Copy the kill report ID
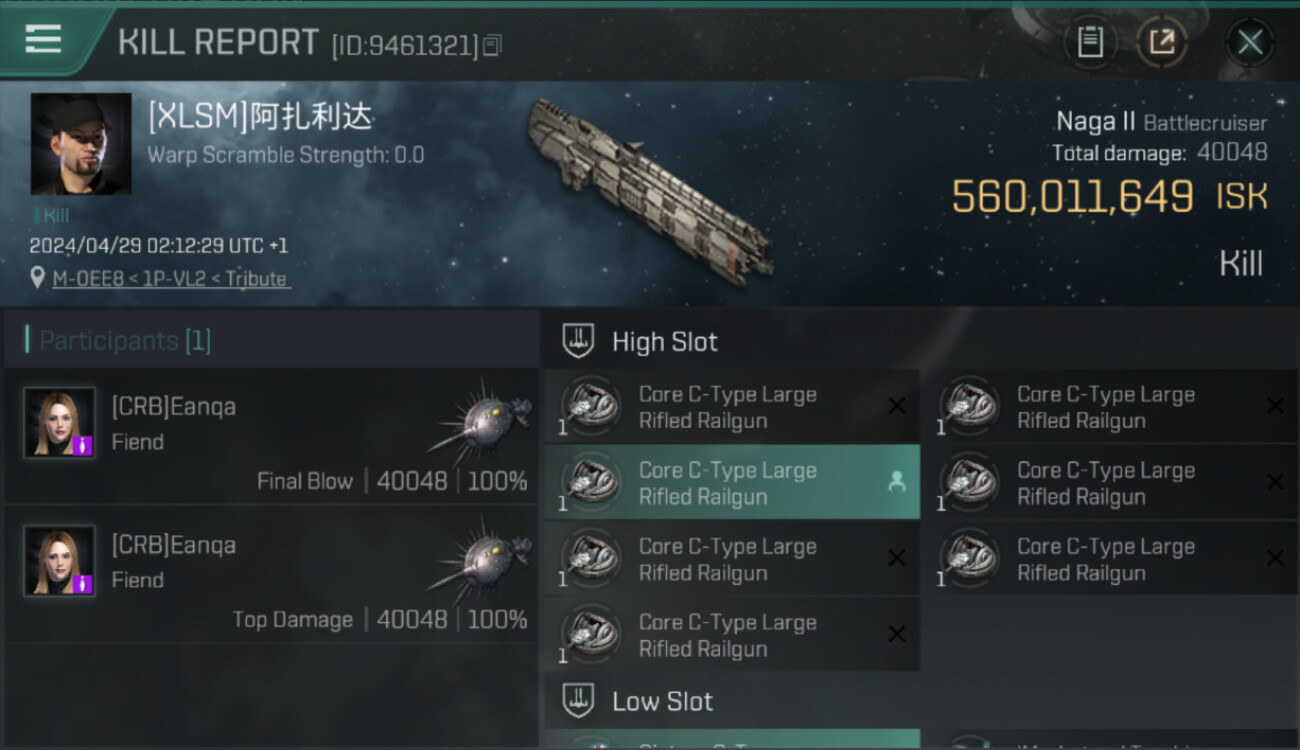This screenshot has height=750, width=1300. point(491,45)
